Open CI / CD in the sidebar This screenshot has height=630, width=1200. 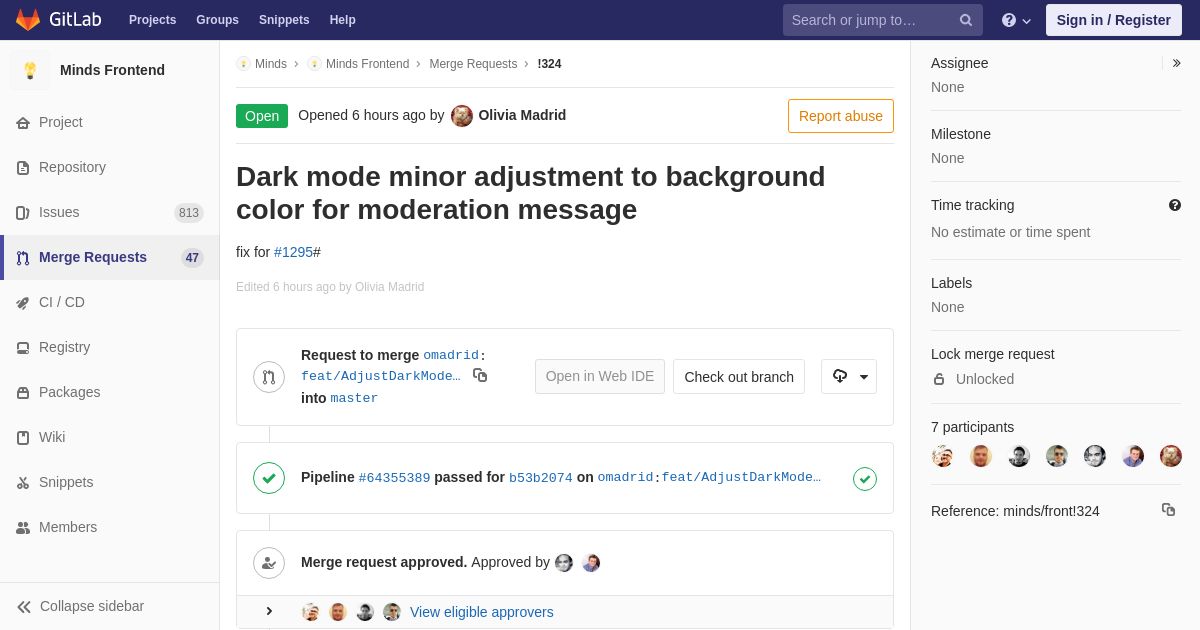[61, 302]
